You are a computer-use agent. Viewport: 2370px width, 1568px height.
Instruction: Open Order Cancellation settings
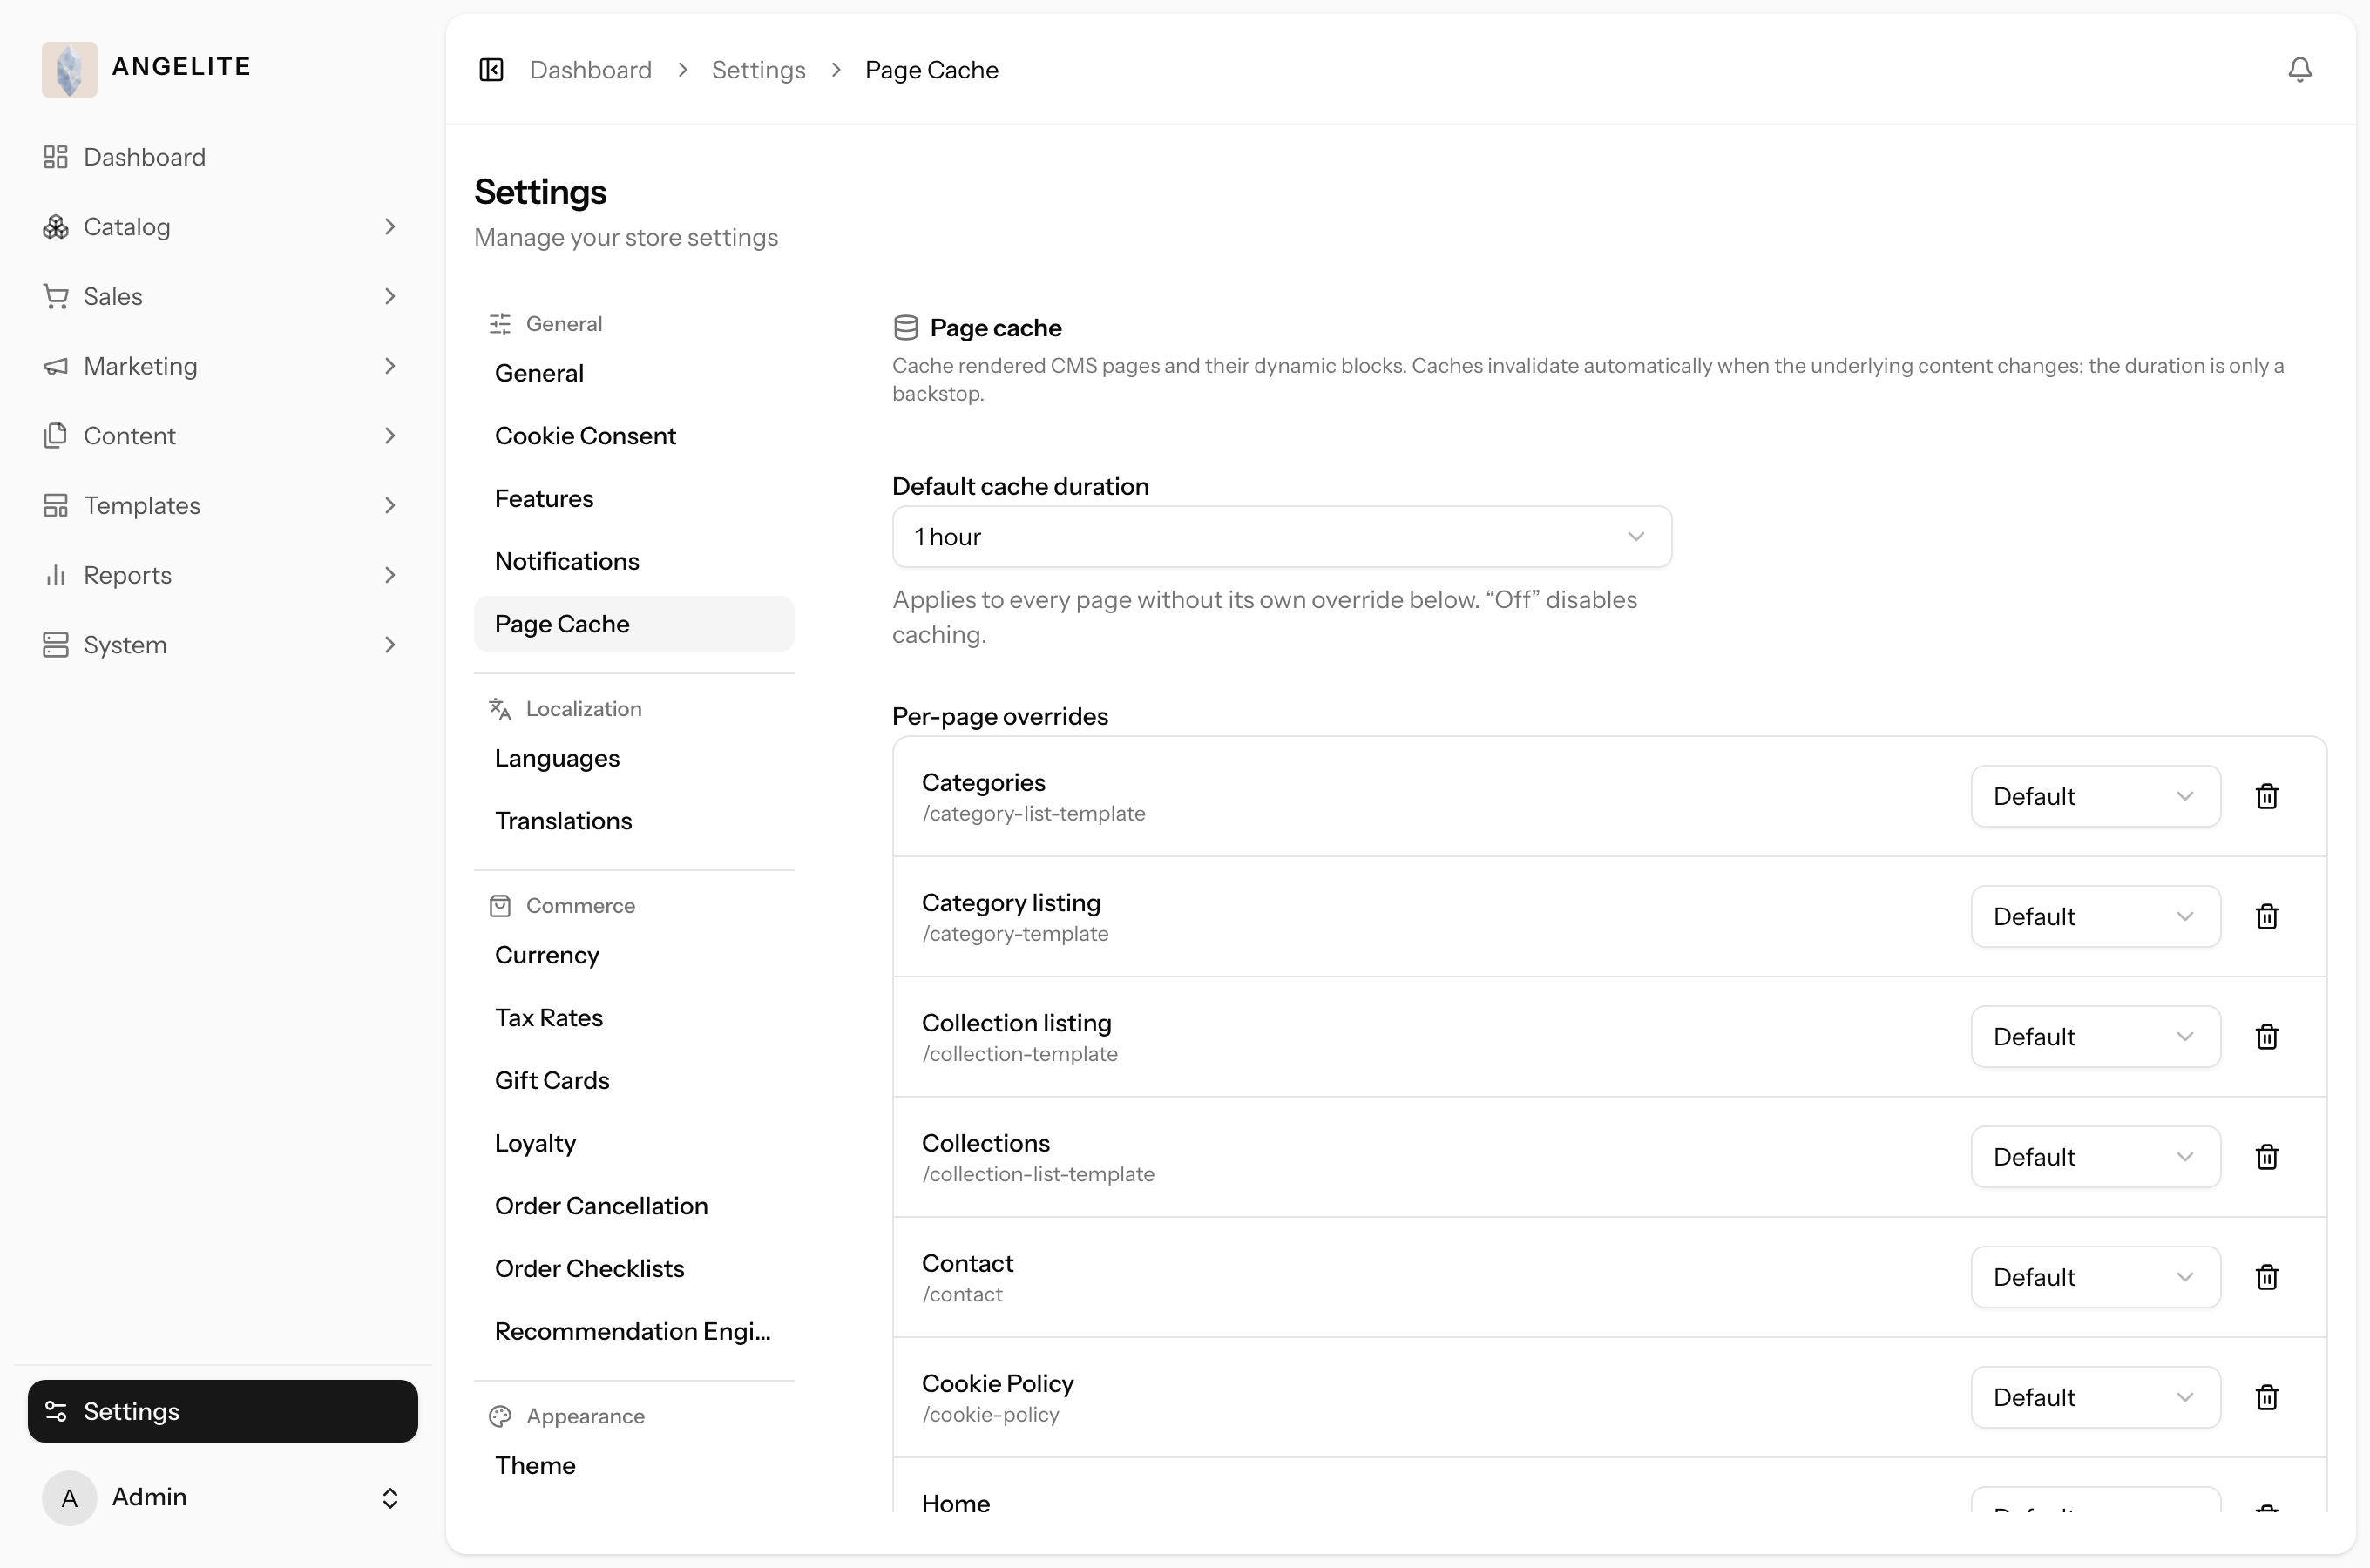[x=633, y=1206]
